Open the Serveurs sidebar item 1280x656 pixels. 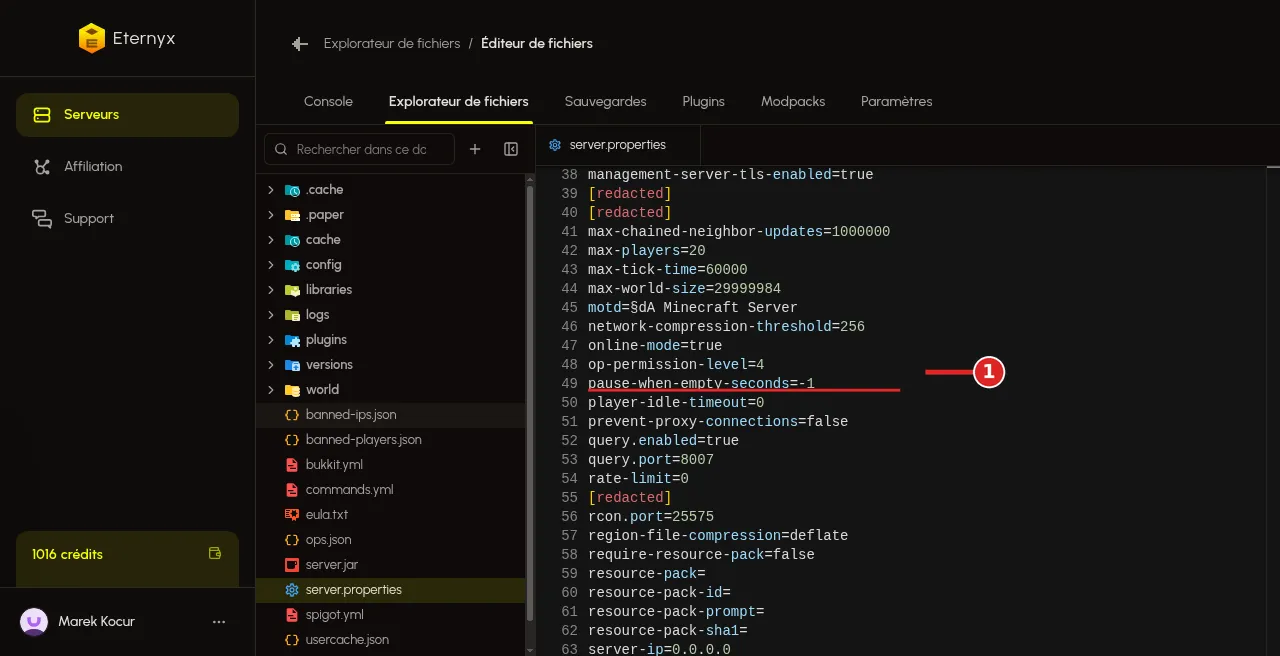pos(127,115)
